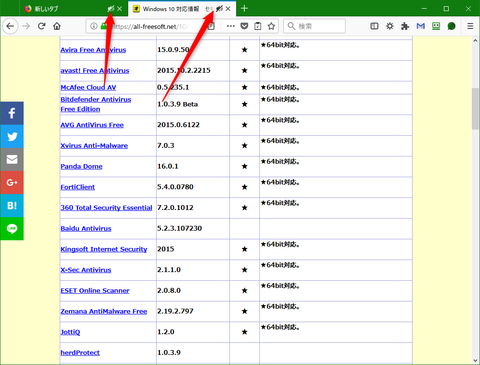Close the Windows 10 対応情報 tab
The width and height of the screenshot is (480, 365).
click(228, 9)
